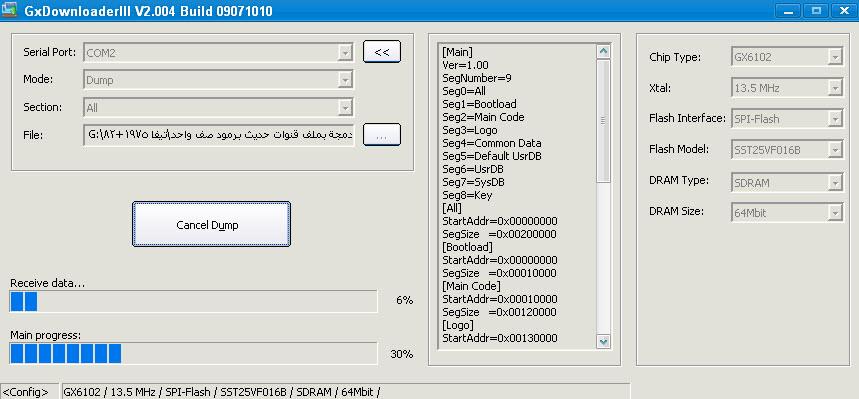Click the <Config> status bar label
Screen dimensions: 859x399
26,392
